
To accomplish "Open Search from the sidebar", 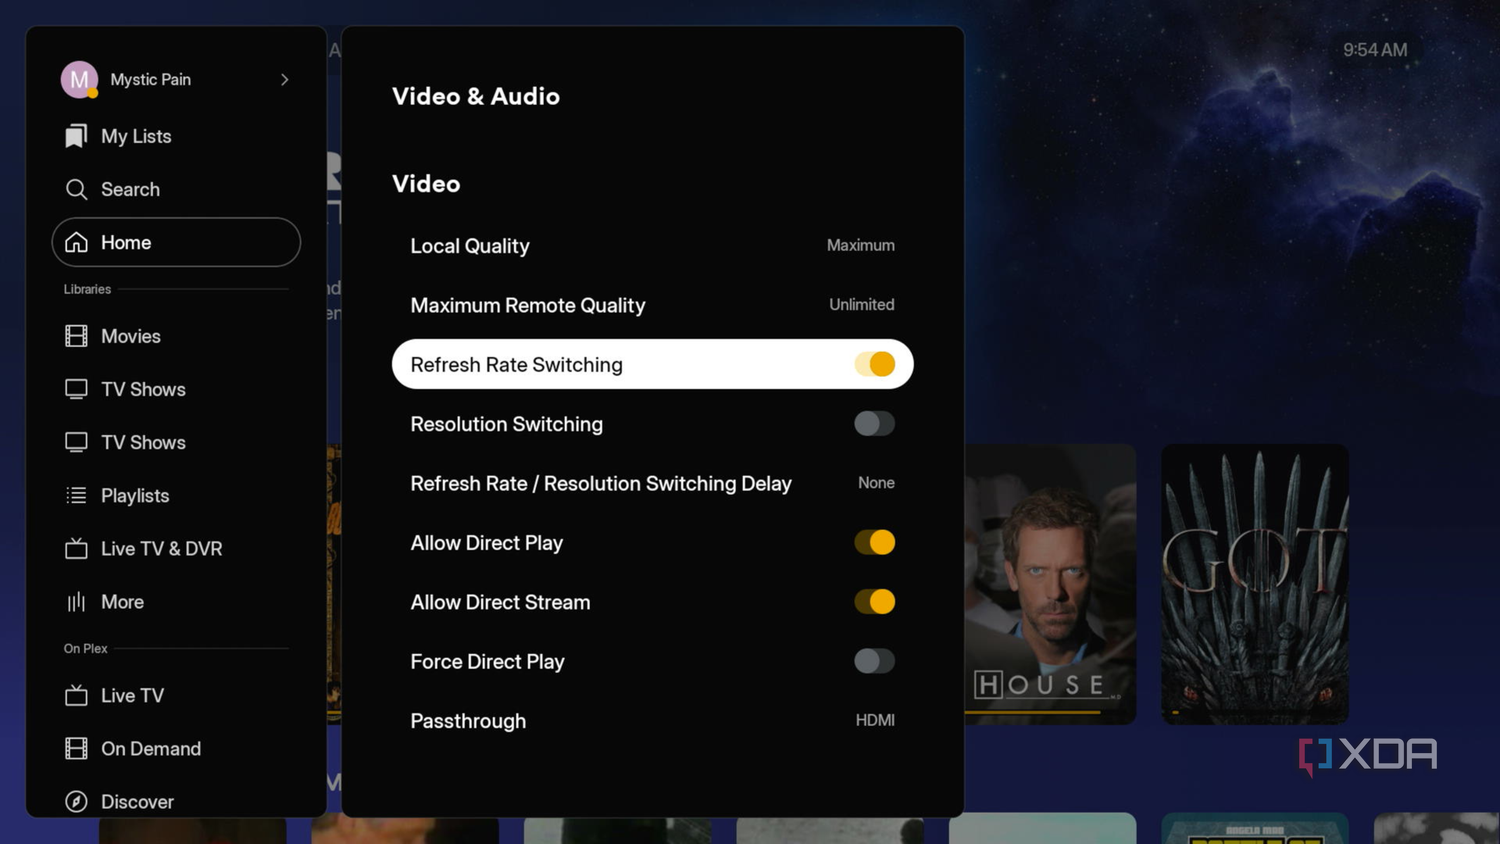I will pos(130,189).
